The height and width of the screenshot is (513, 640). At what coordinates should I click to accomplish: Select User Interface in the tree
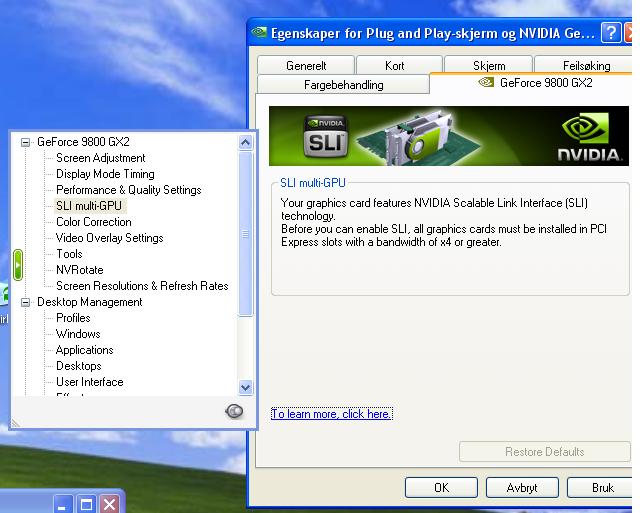90,382
